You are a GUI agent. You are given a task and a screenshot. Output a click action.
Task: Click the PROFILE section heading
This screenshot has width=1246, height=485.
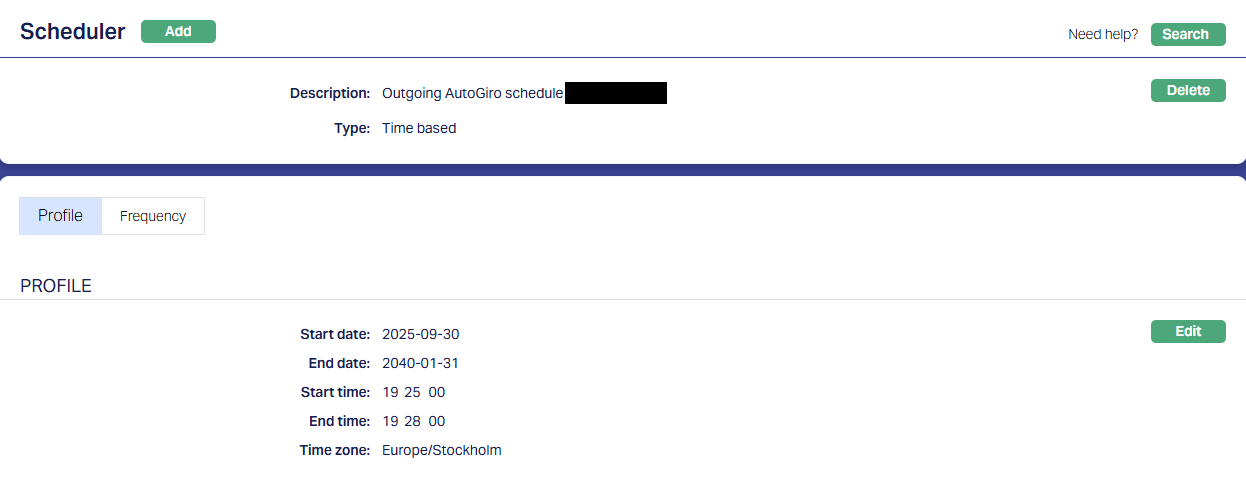coord(56,286)
